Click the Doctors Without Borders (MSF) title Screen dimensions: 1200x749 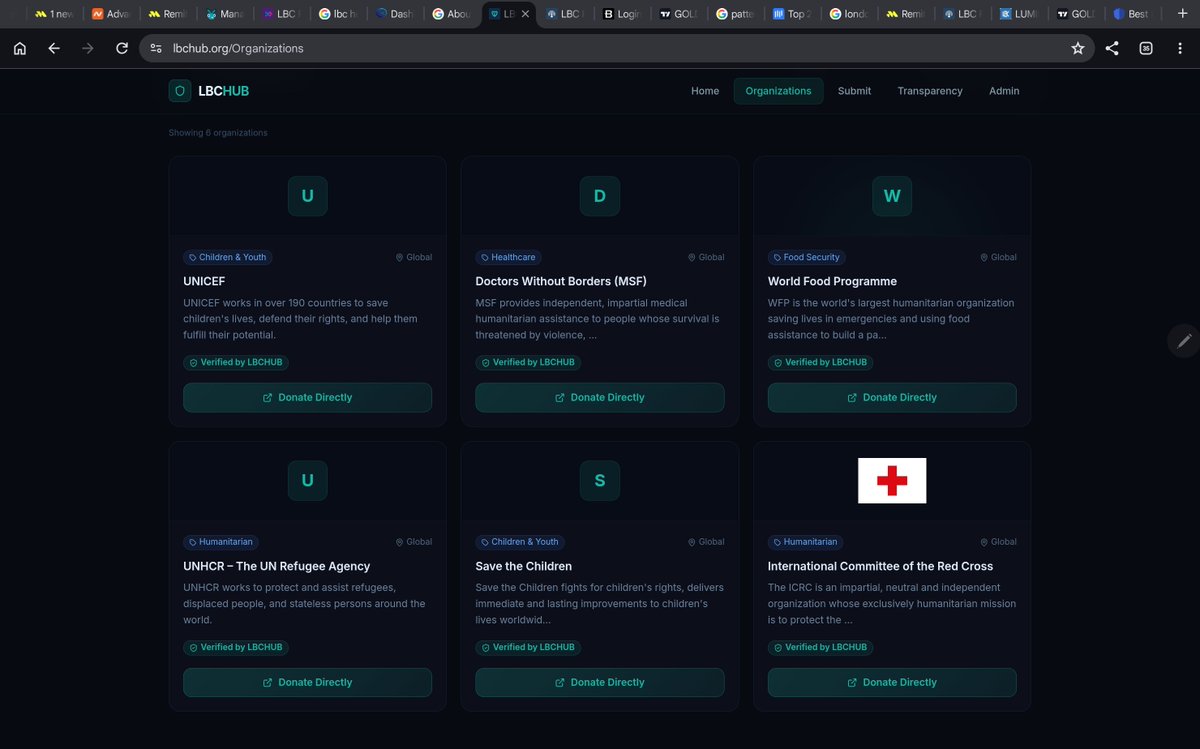click(x=561, y=281)
